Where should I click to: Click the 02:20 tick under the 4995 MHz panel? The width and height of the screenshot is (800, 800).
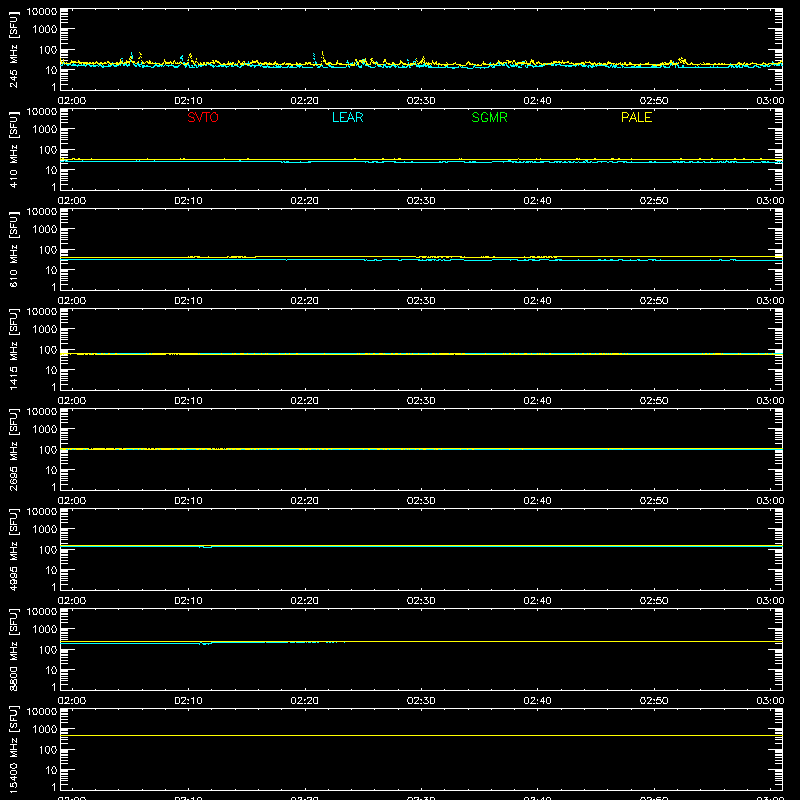305,601
